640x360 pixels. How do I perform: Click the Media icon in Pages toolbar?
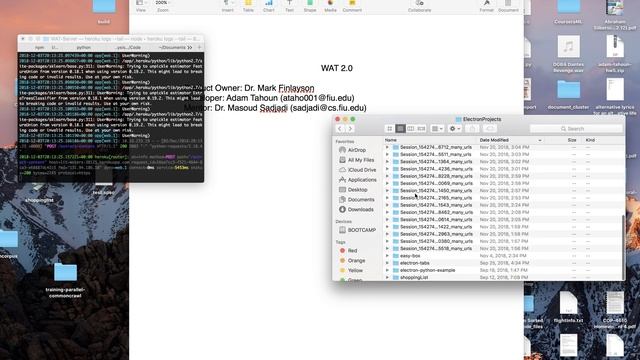(330, 6)
